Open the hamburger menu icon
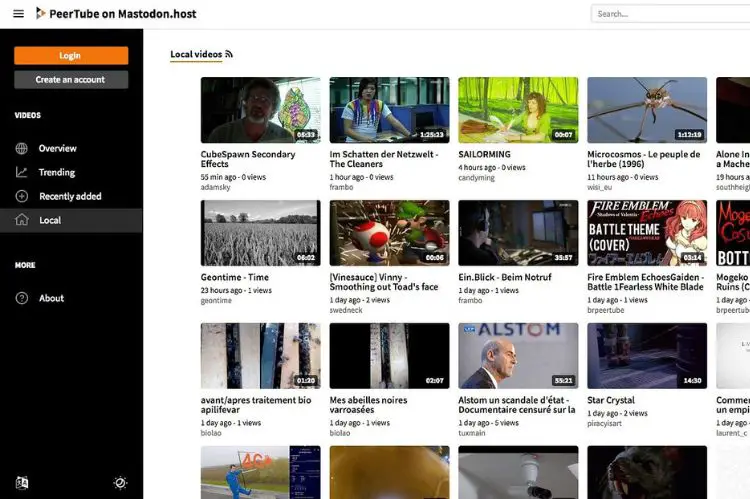750x499 pixels. (x=19, y=13)
